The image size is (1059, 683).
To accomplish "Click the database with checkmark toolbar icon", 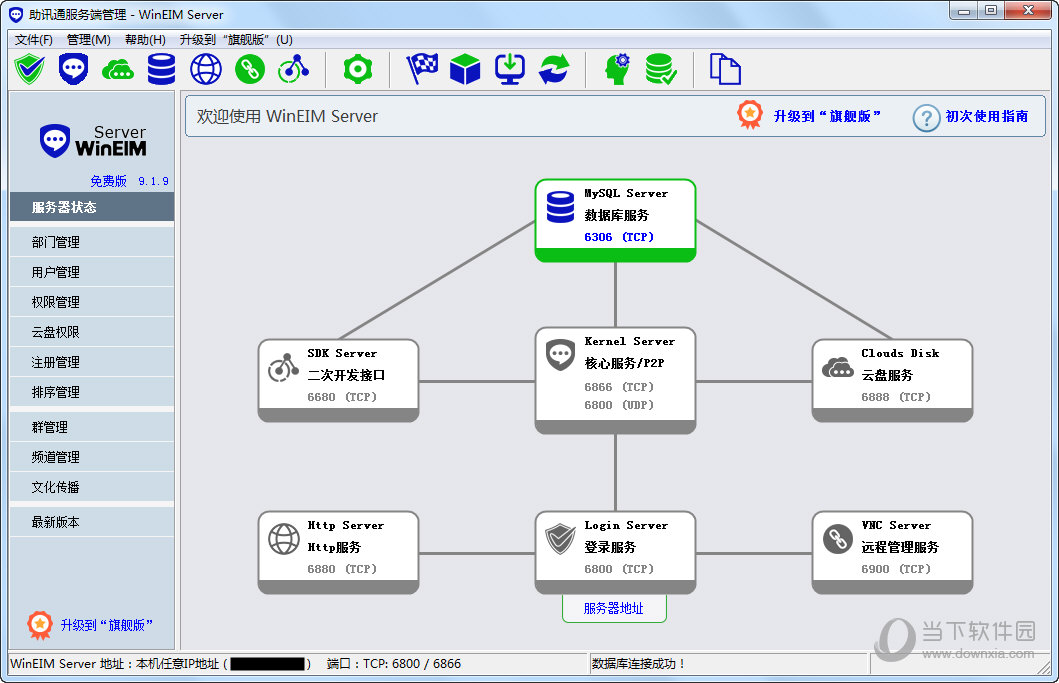I will tap(661, 69).
